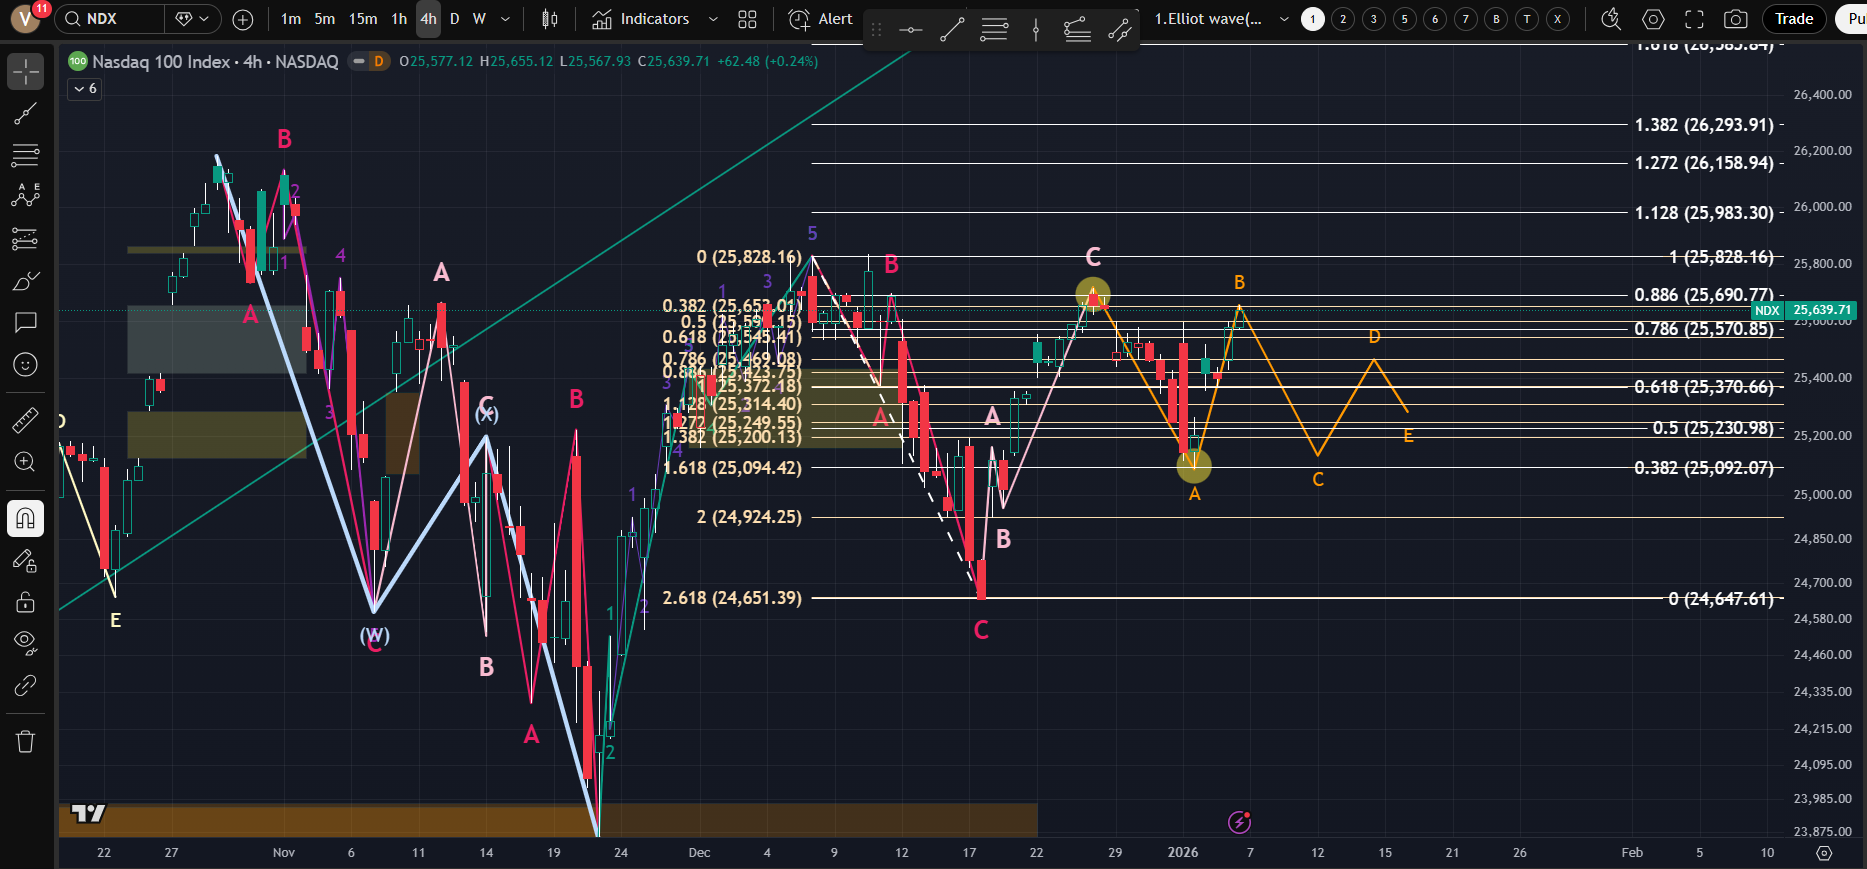
Task: Click the Trade button
Action: [1794, 19]
